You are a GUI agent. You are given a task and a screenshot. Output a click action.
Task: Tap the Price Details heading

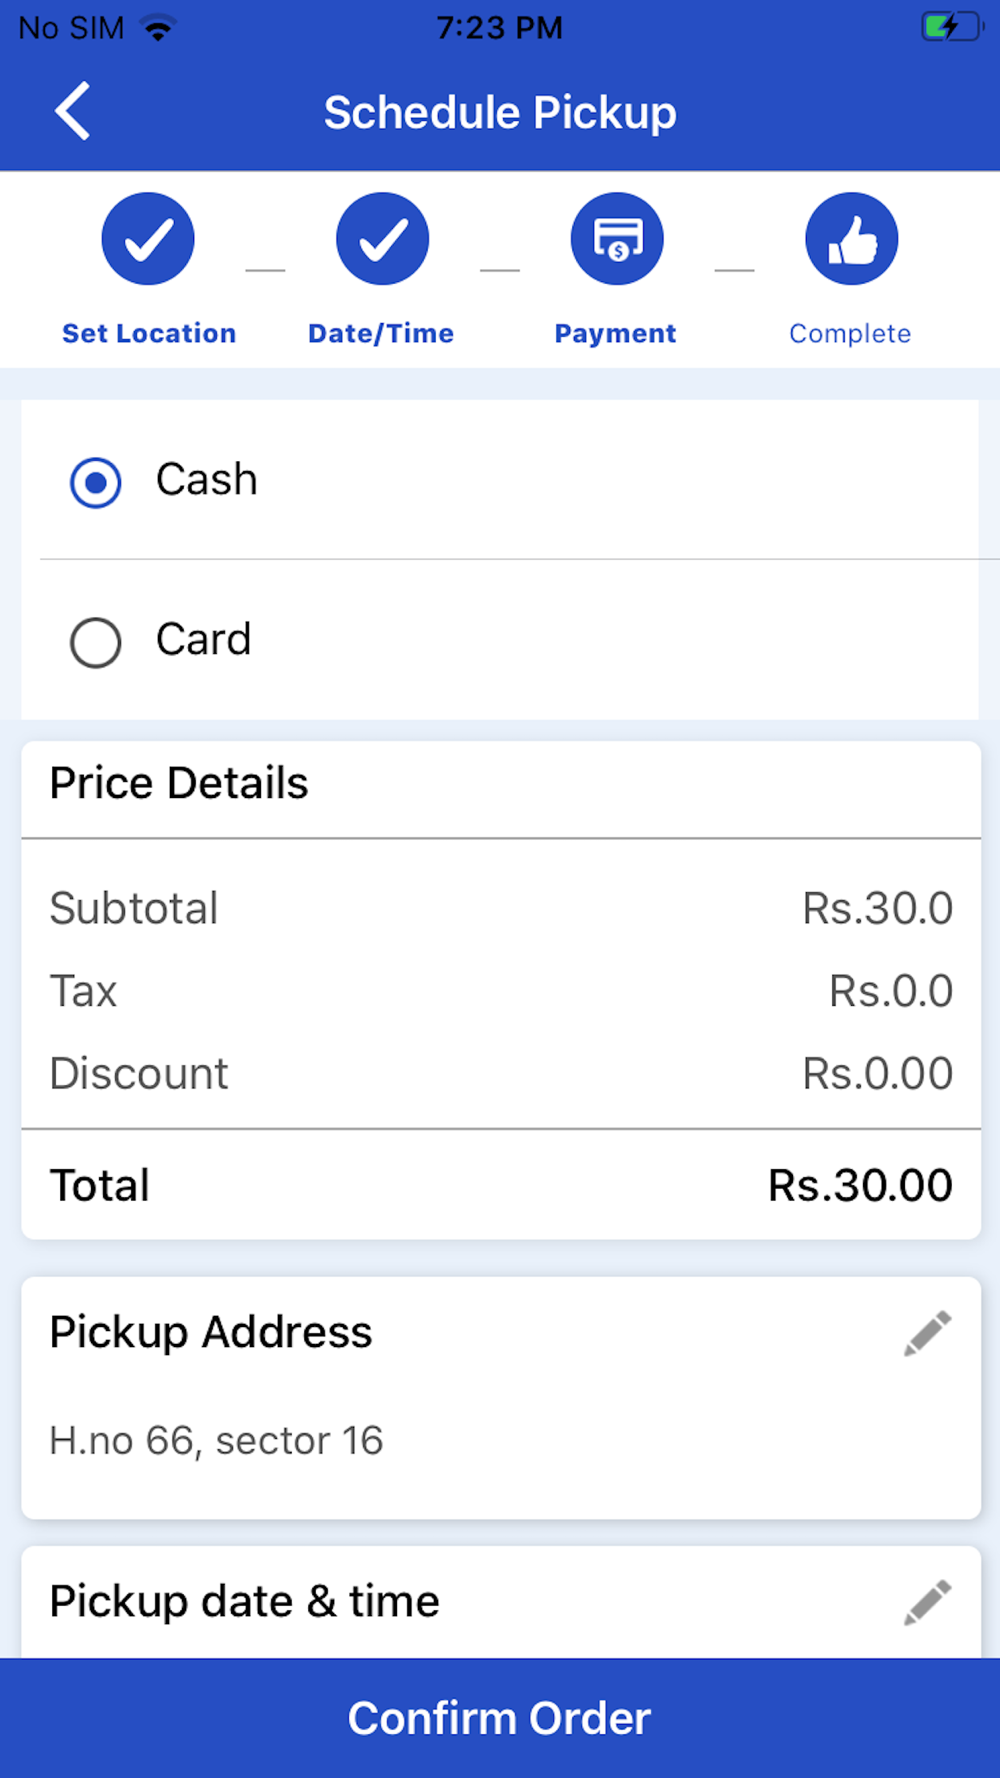tap(179, 783)
